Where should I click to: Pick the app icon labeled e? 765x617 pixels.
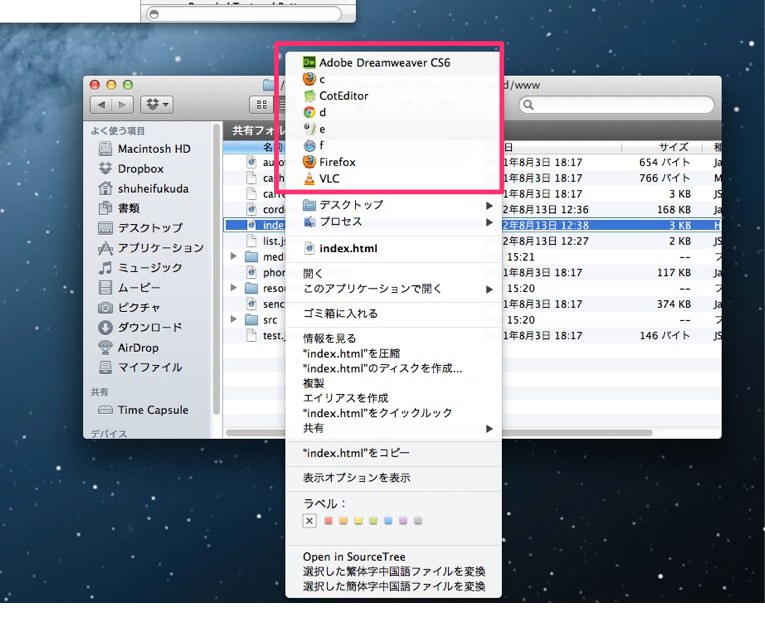tap(309, 129)
